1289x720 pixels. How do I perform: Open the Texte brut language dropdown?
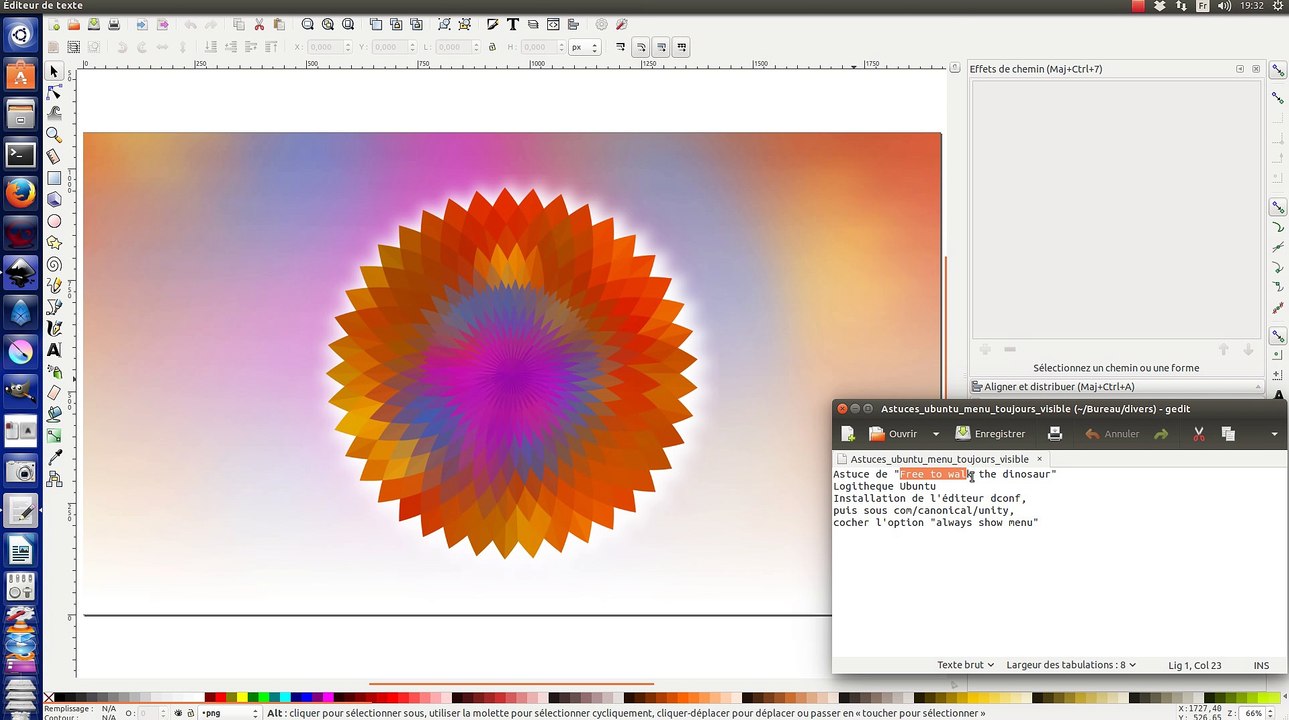click(966, 665)
